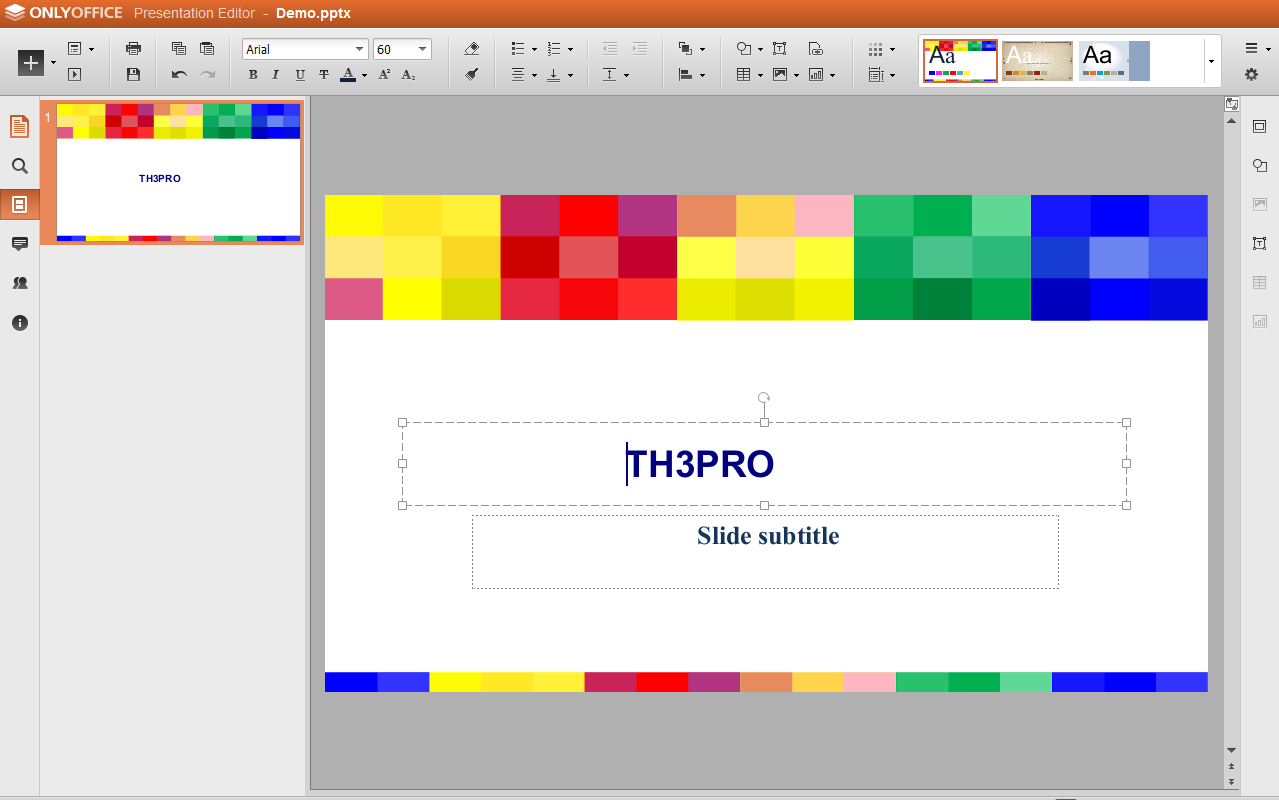
Task: Open the Search tool in the left sidebar
Action: (x=19, y=166)
